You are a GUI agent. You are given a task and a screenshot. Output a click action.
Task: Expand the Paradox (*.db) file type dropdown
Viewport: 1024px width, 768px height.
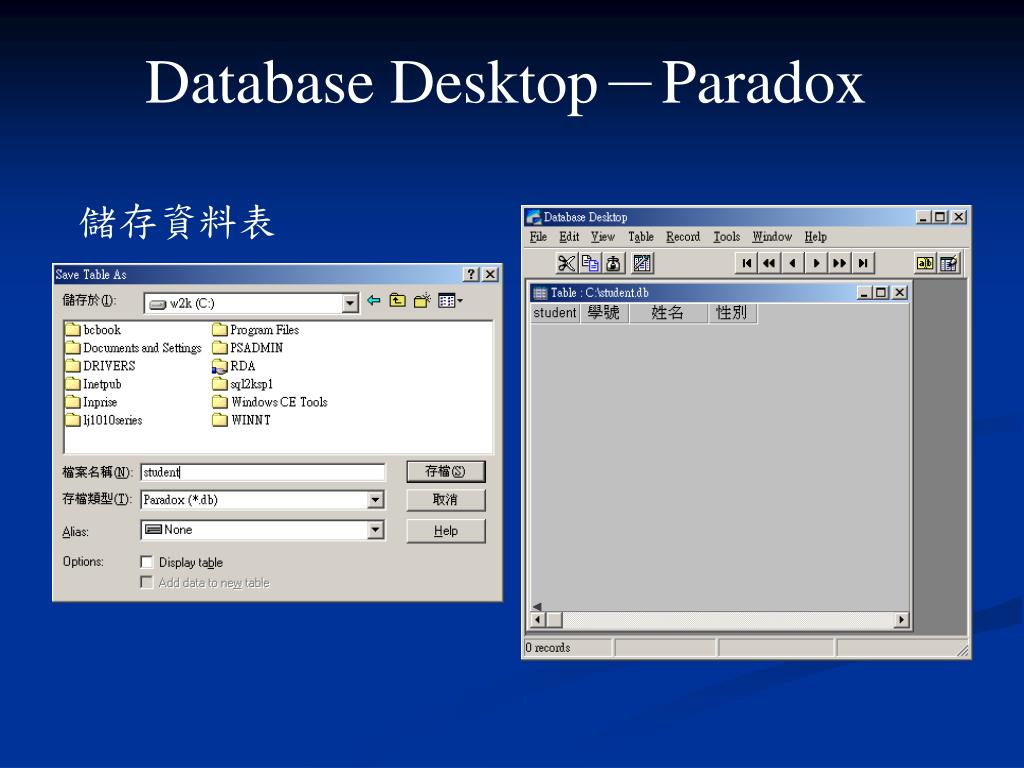375,500
